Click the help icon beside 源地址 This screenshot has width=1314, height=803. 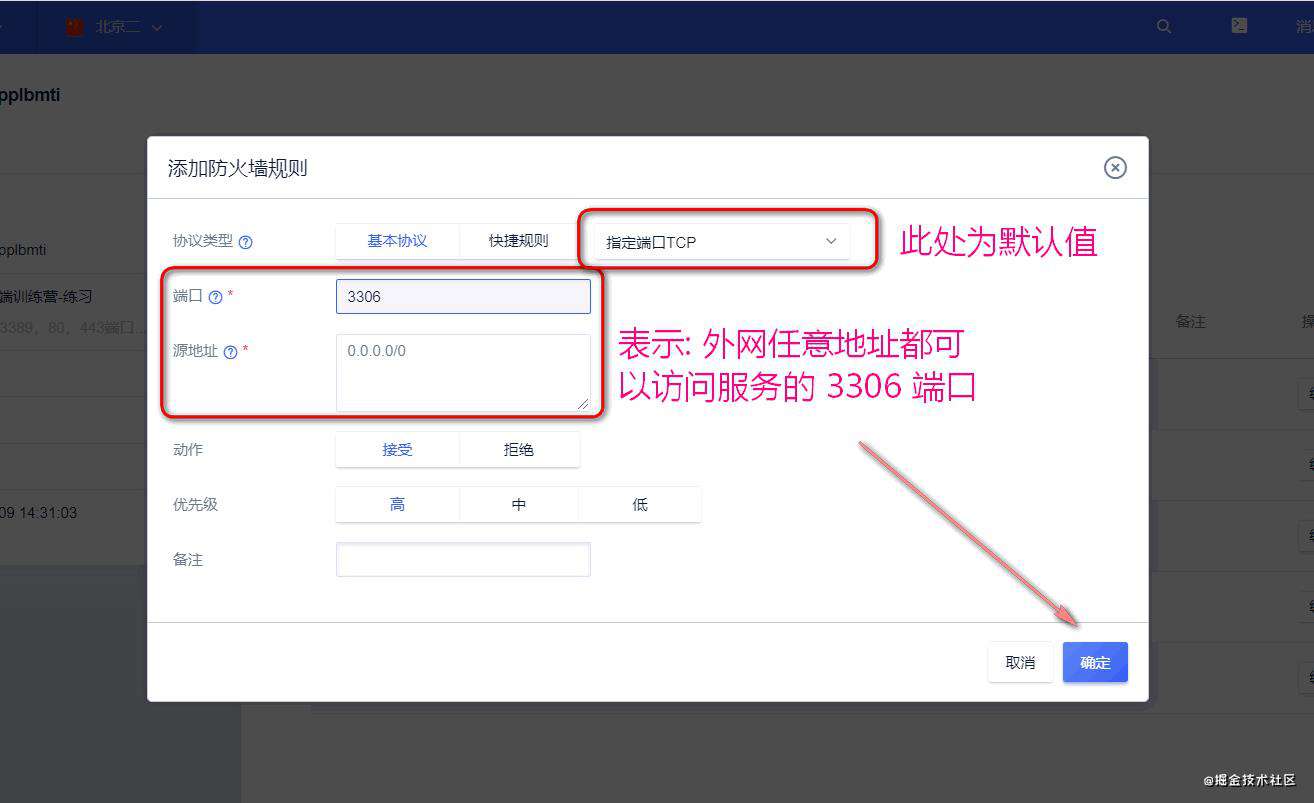[x=230, y=352]
